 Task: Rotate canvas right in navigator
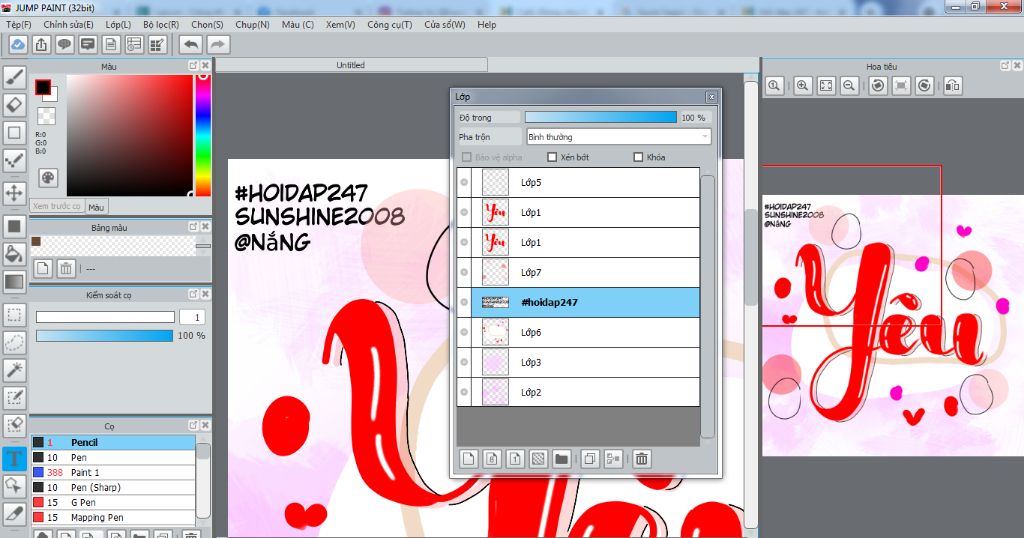tap(924, 86)
